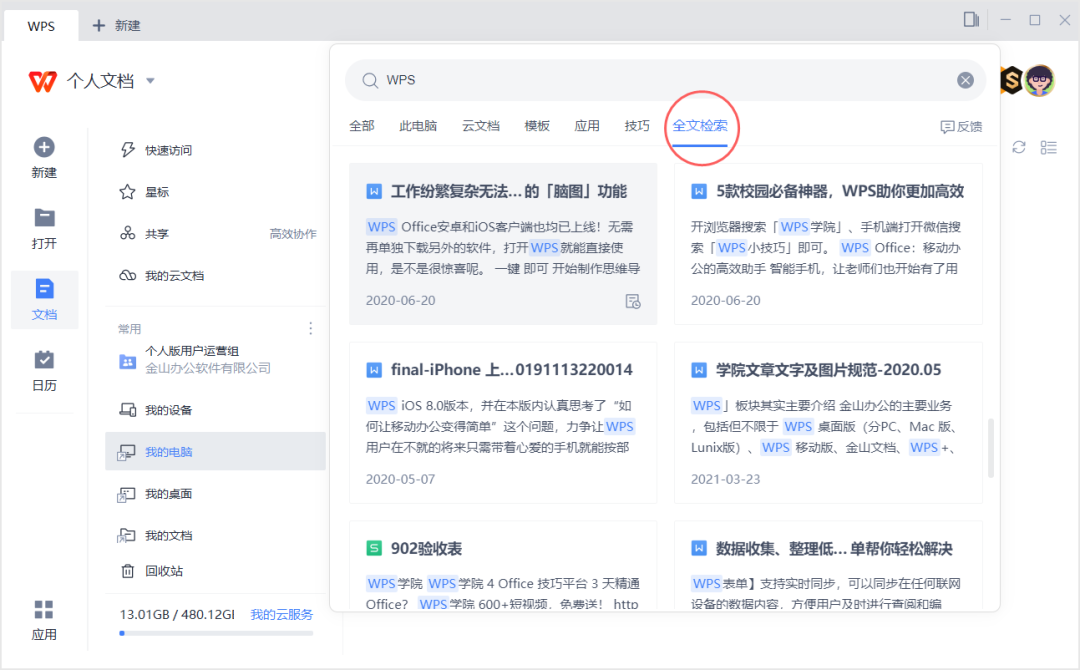Viewport: 1080px width, 670px height.
Task: Click the refresh icon near view toggle
Action: pyautogui.click(x=1019, y=147)
